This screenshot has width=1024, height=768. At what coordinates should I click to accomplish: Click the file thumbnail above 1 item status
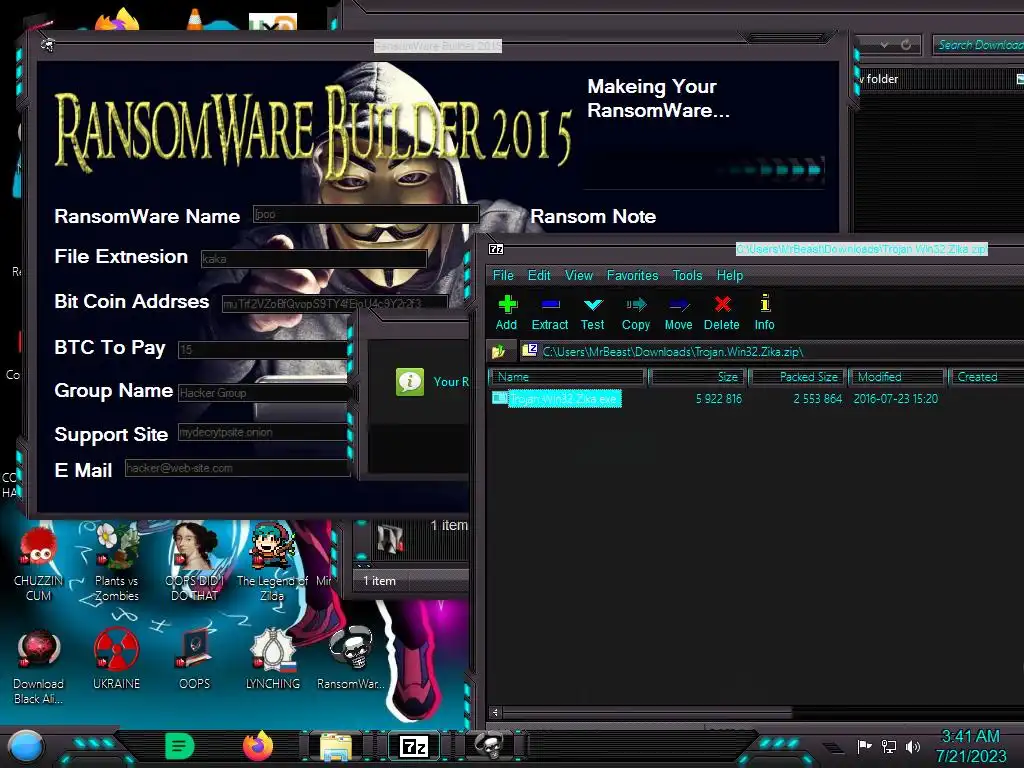pos(390,539)
